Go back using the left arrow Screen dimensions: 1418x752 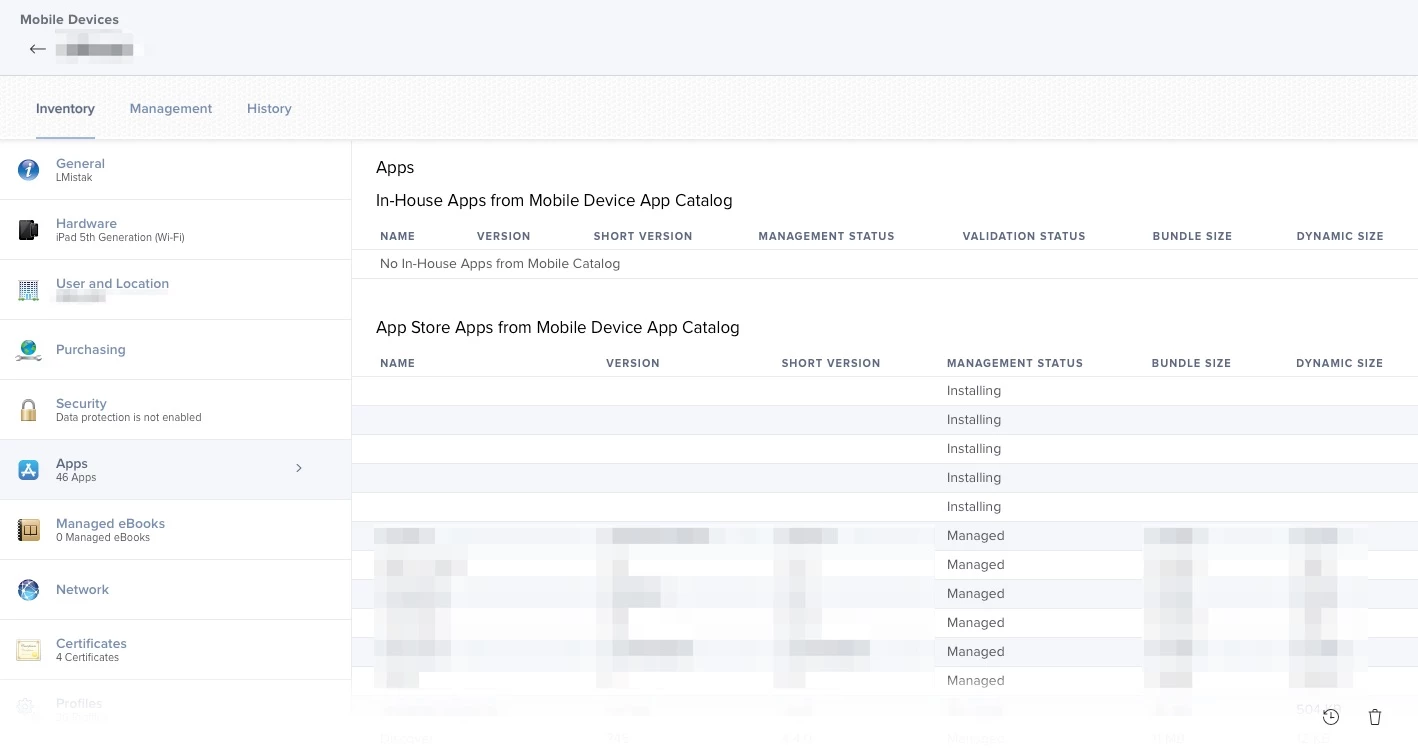(x=38, y=49)
